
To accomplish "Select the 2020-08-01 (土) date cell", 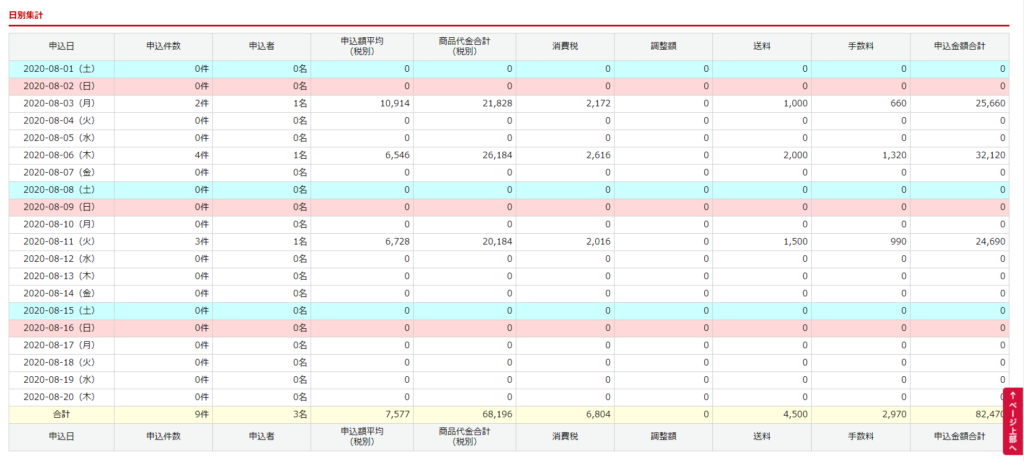I will click(61, 69).
